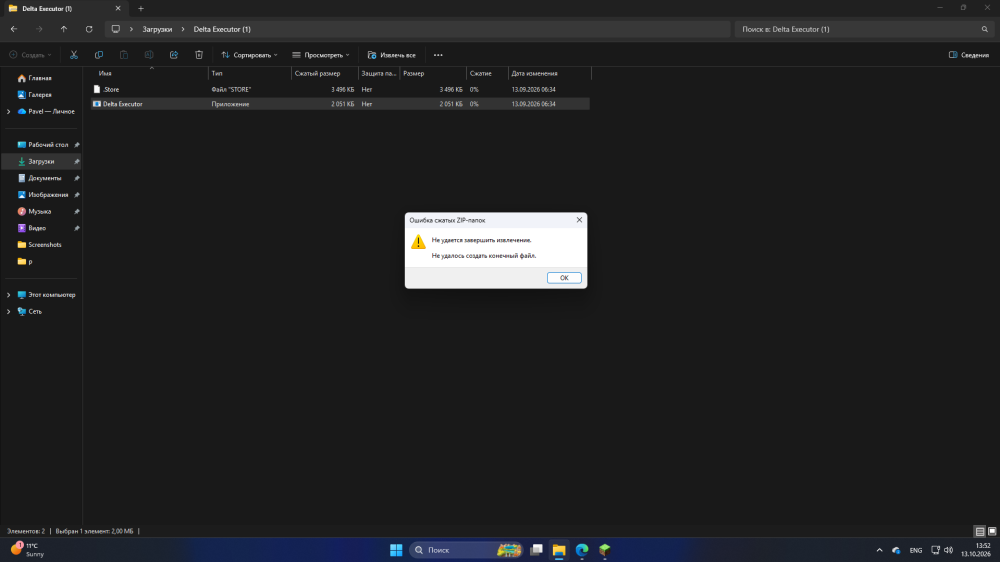
Task: Go back with the back arrow
Action: coord(14,29)
